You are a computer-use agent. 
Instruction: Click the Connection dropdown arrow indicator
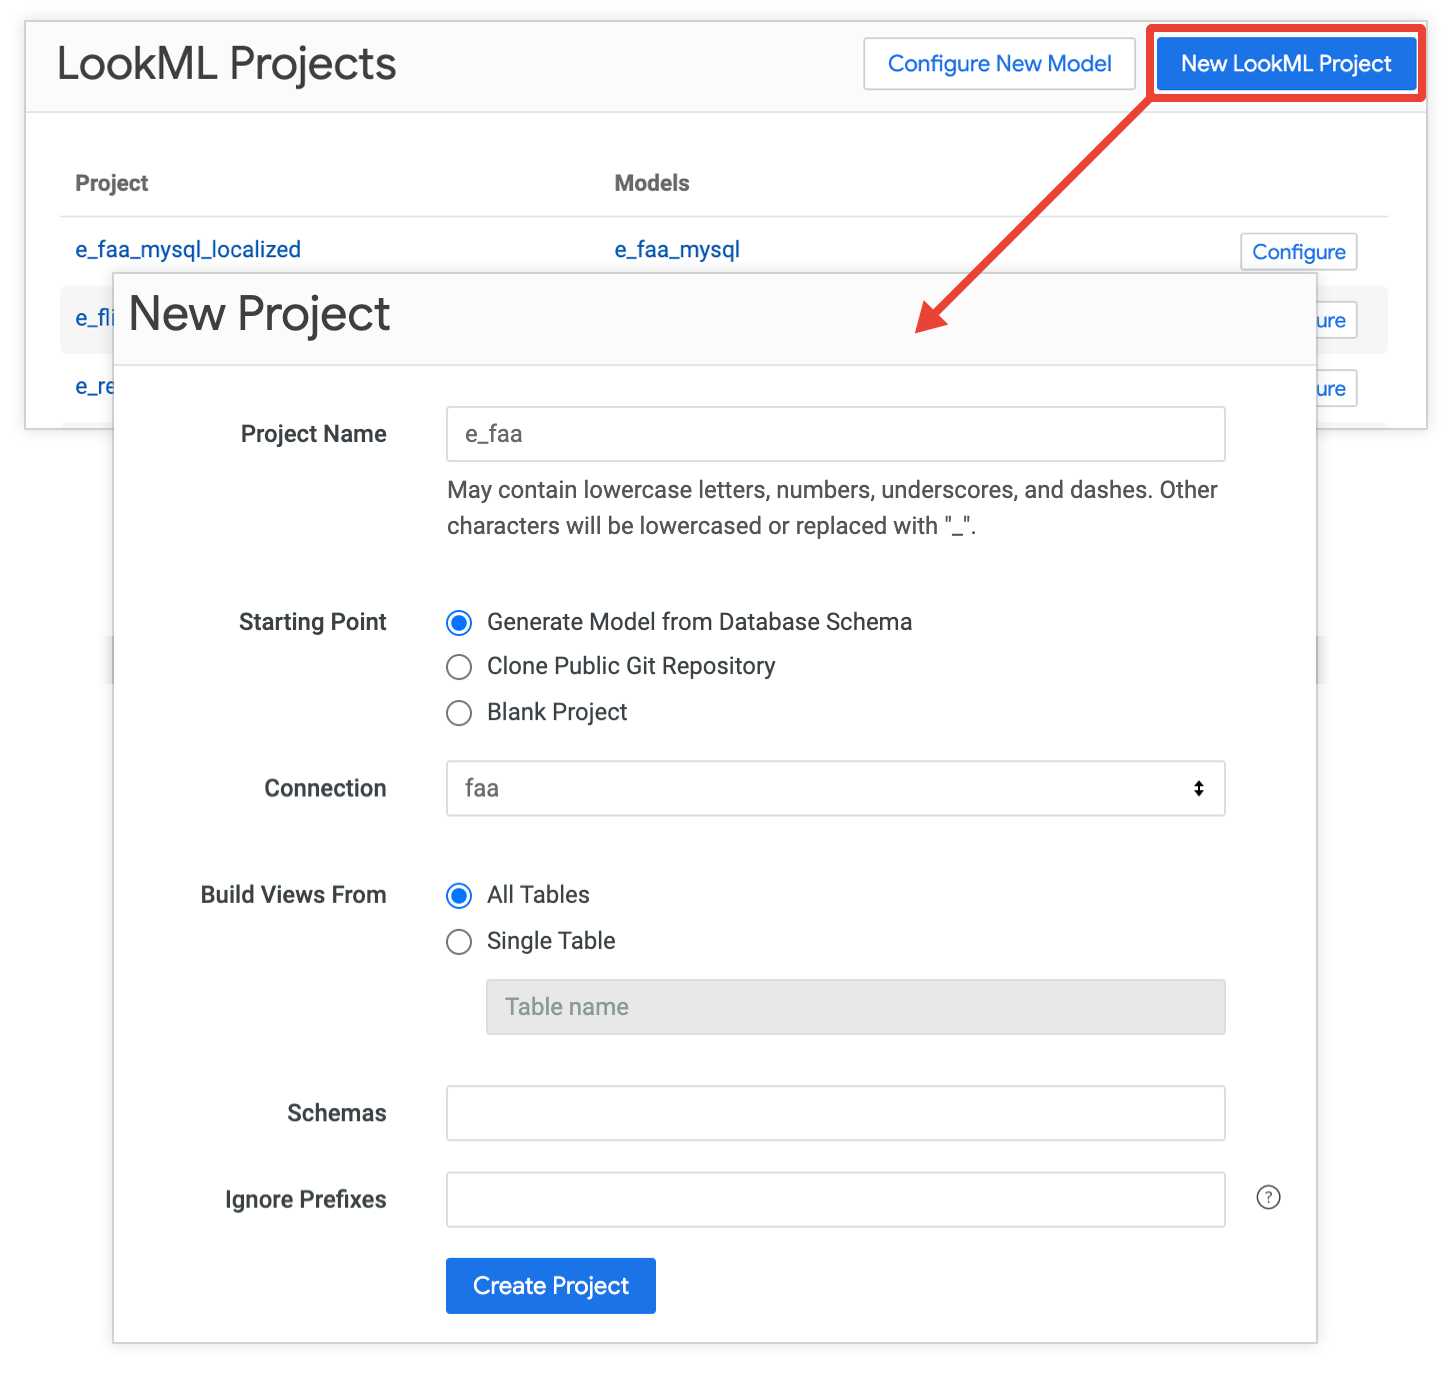click(x=1198, y=789)
